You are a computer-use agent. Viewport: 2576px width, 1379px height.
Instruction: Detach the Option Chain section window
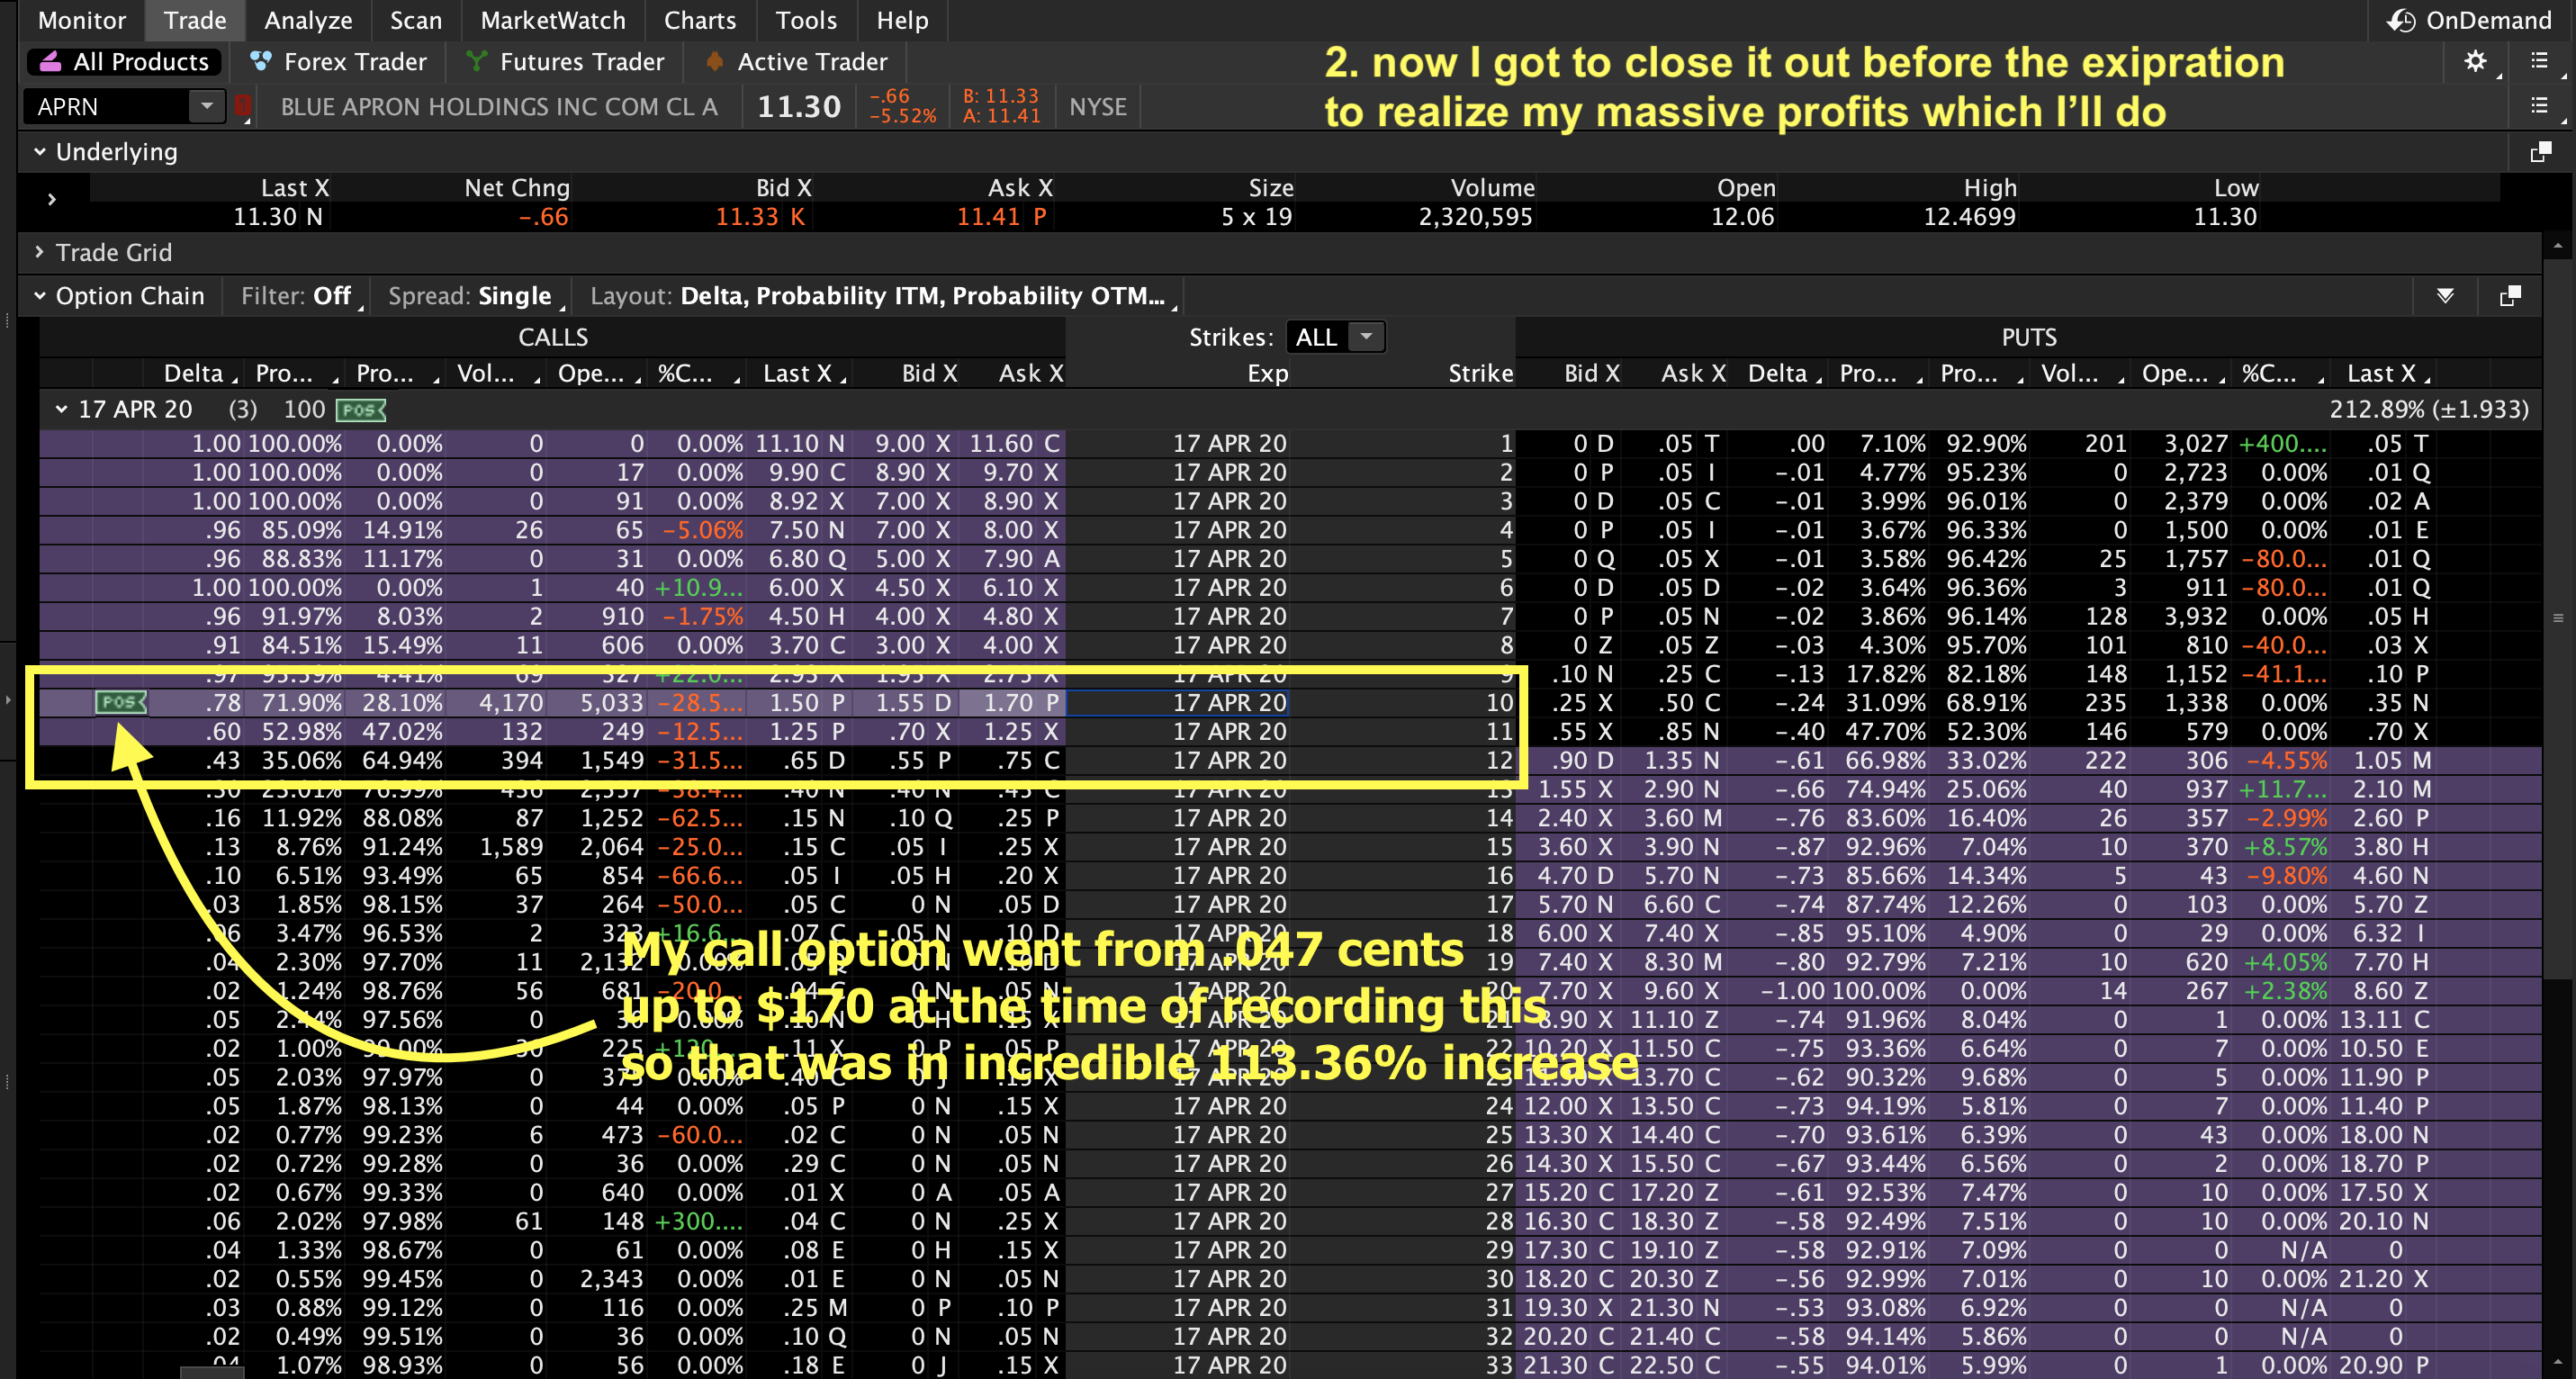click(x=2510, y=296)
